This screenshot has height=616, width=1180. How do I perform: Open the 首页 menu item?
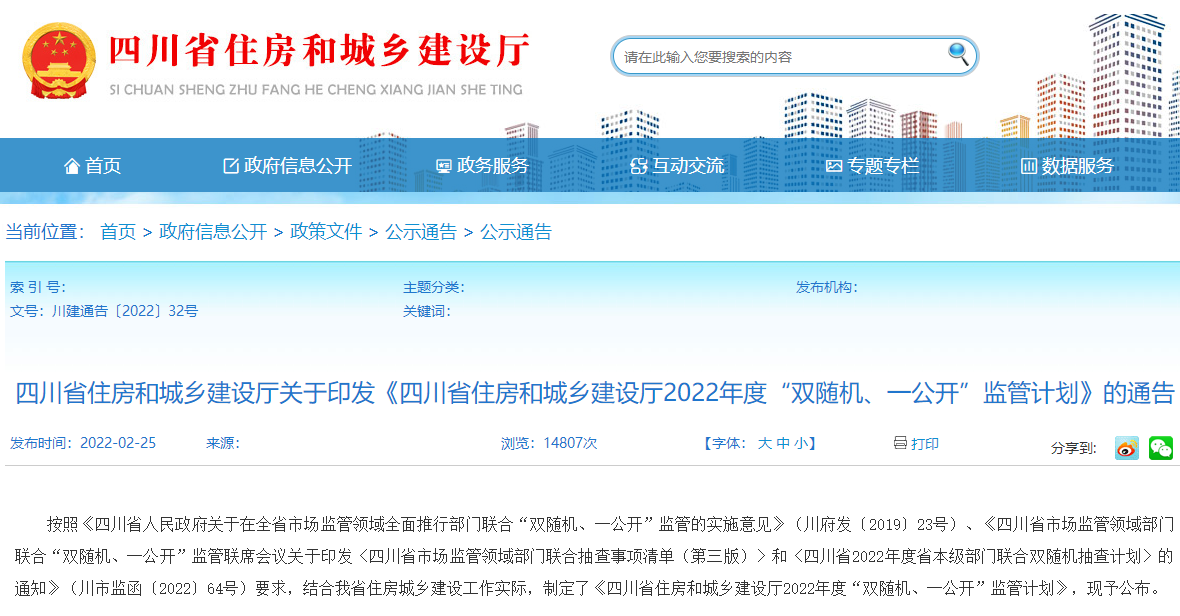point(100,165)
